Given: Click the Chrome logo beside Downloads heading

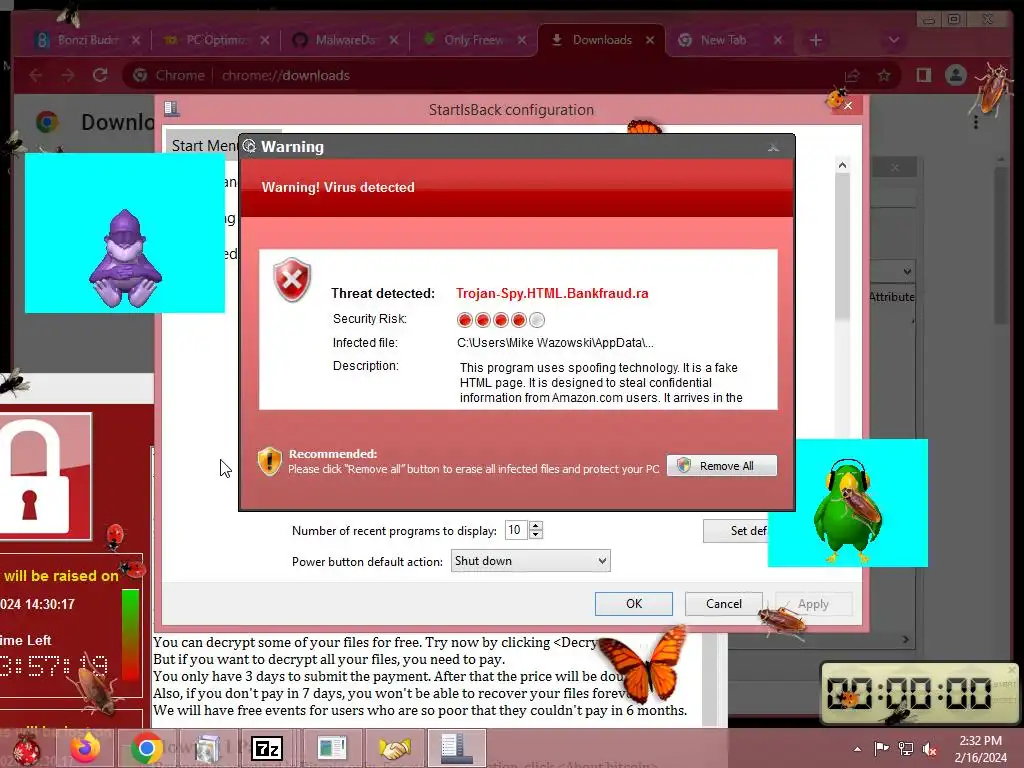Looking at the screenshot, I should (x=47, y=121).
